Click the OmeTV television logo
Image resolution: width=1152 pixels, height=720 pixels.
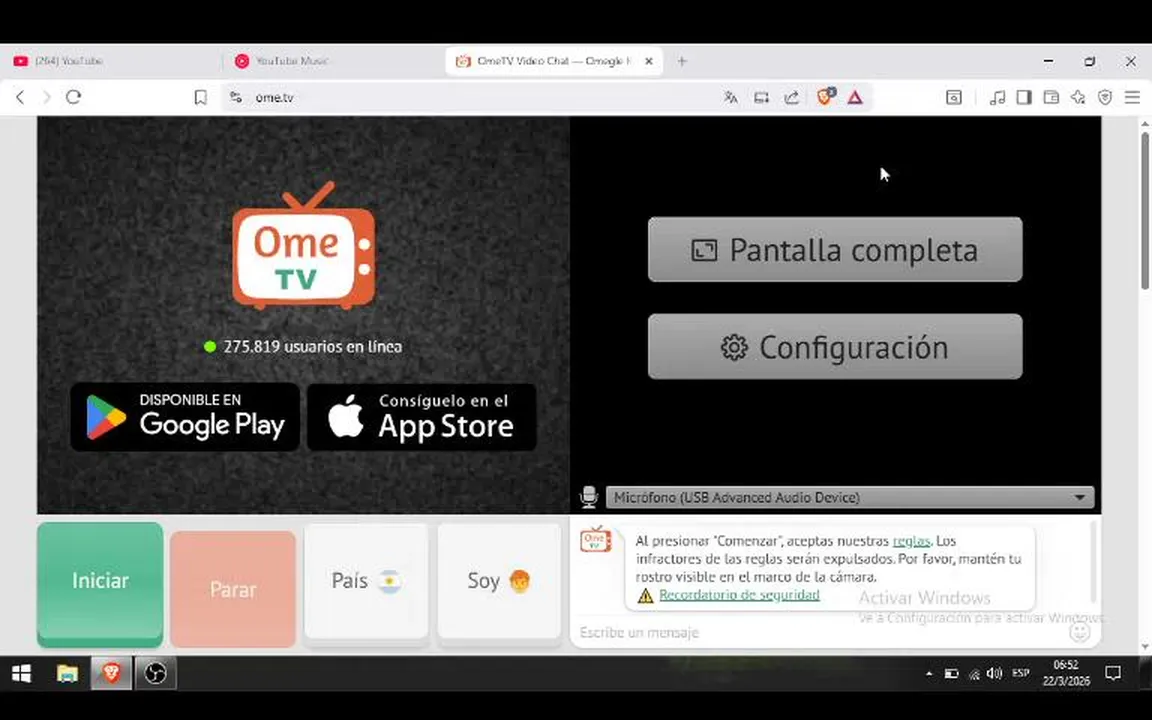[x=304, y=245]
